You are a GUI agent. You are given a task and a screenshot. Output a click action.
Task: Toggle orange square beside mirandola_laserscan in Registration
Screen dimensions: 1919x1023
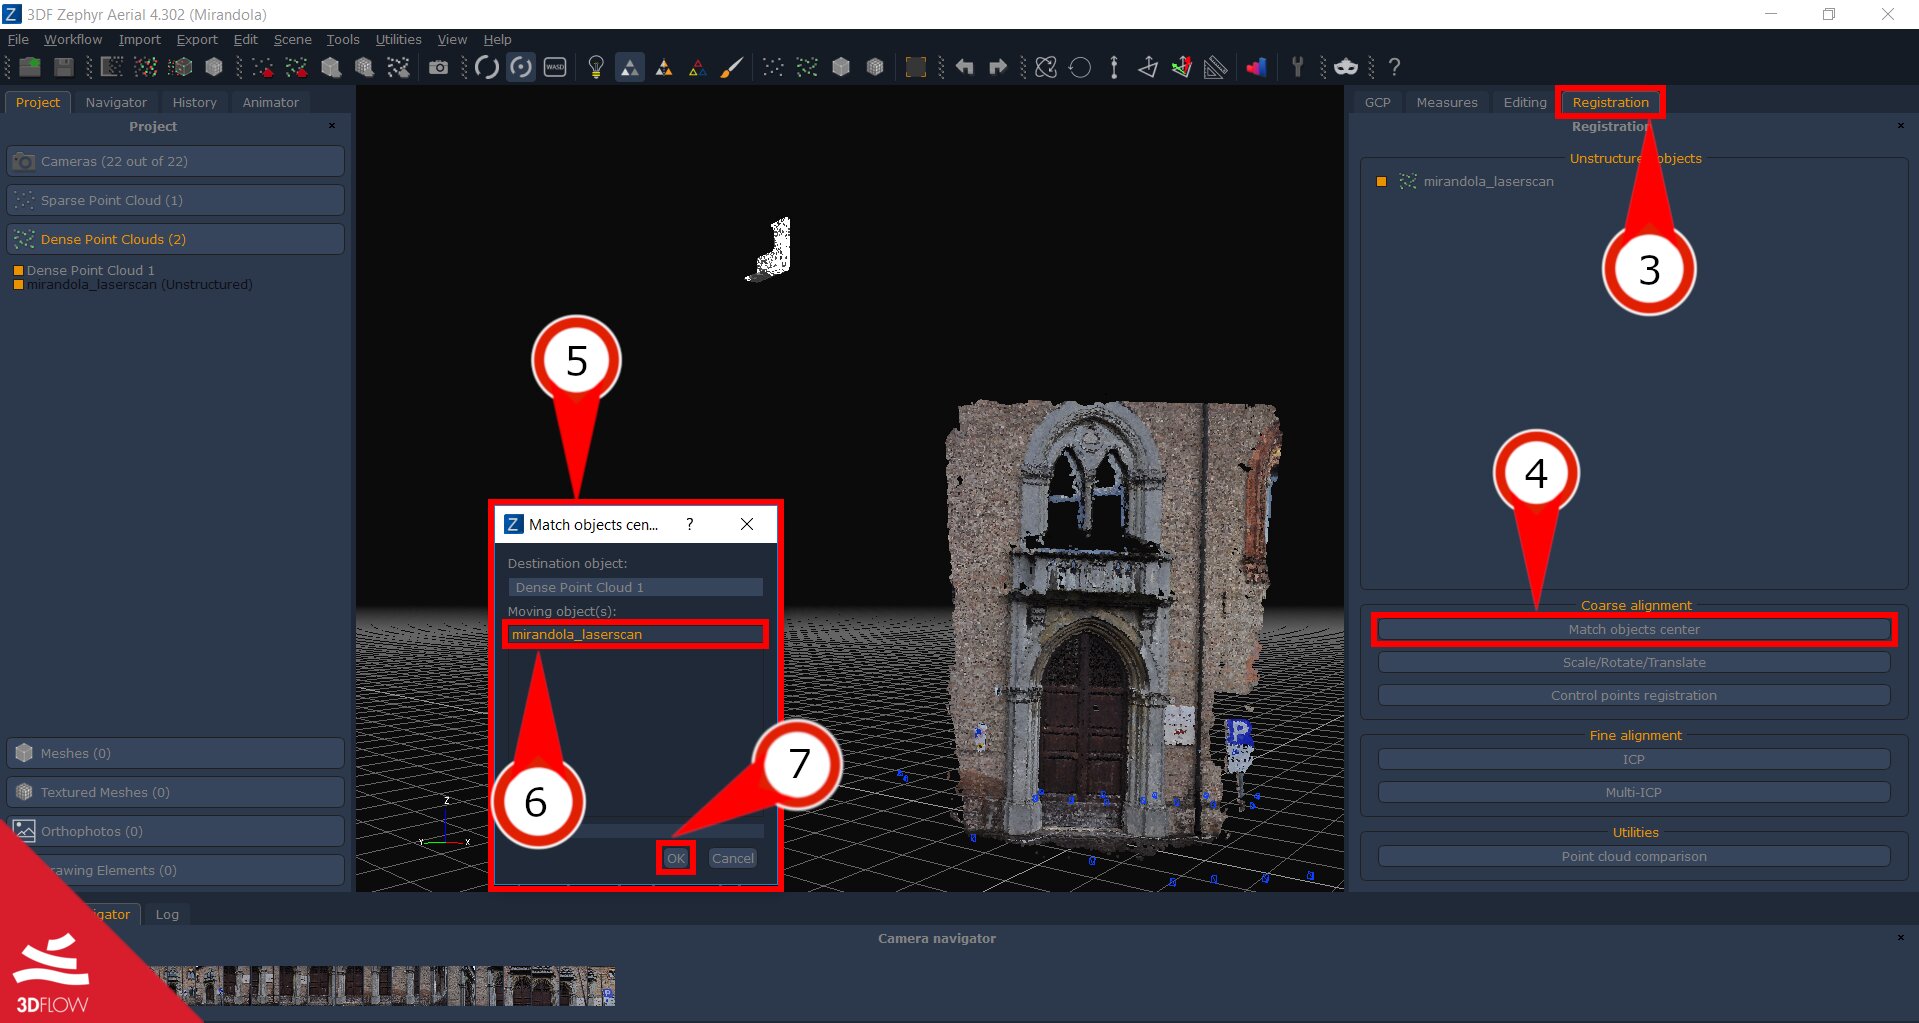(1381, 181)
